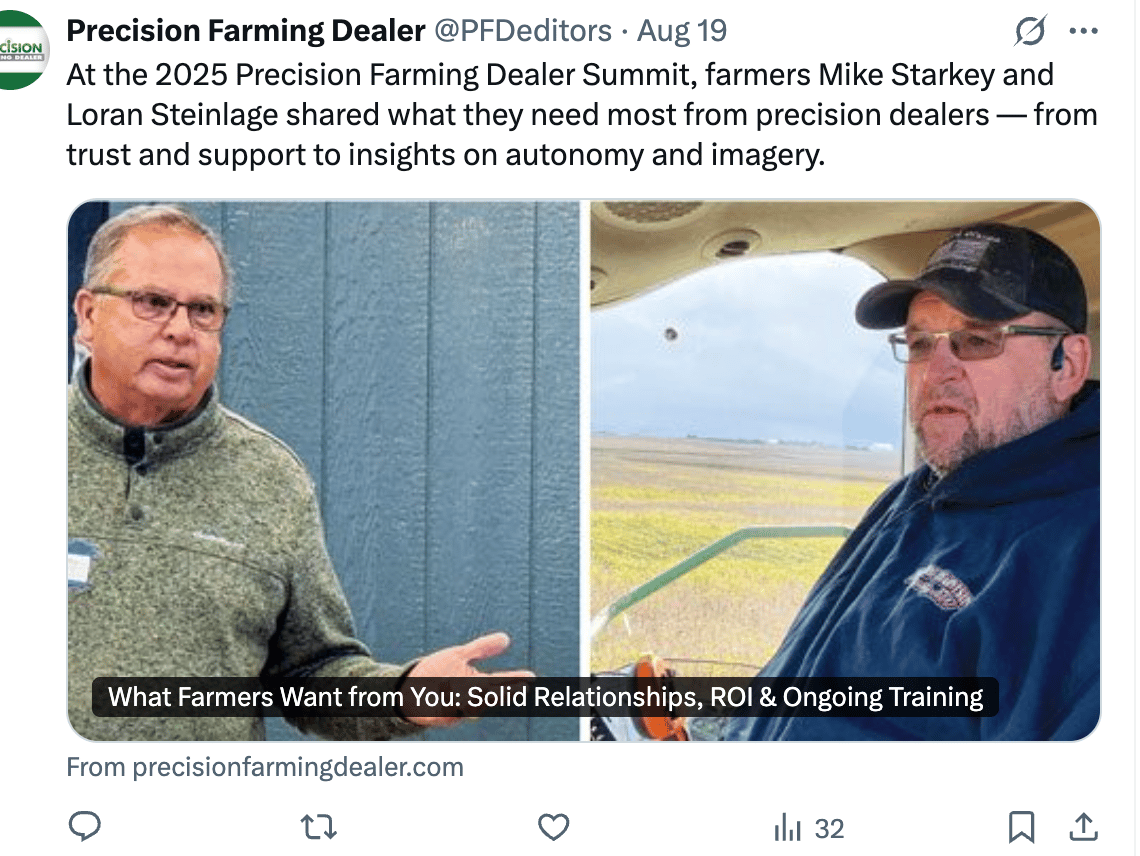
Task: Open the @PFDeditors handle link
Action: [x=523, y=31]
